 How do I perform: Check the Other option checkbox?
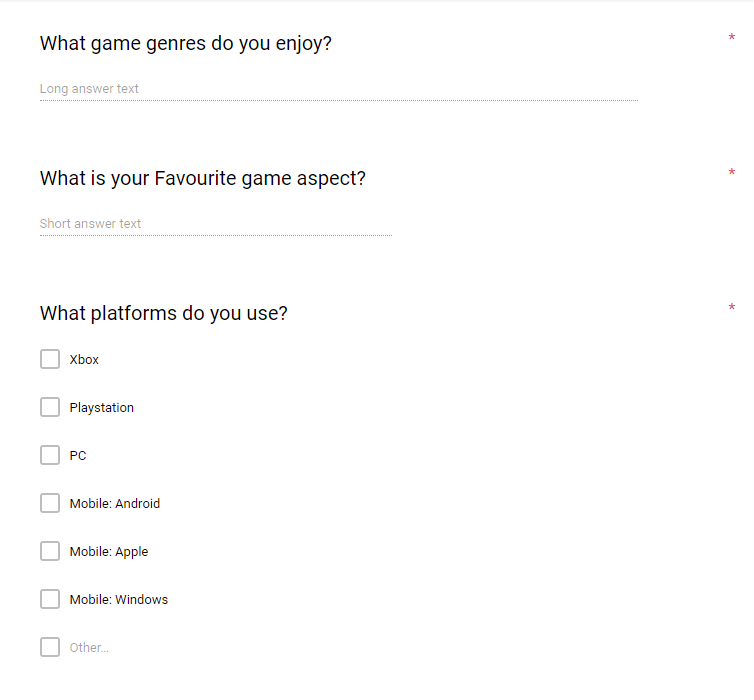50,648
